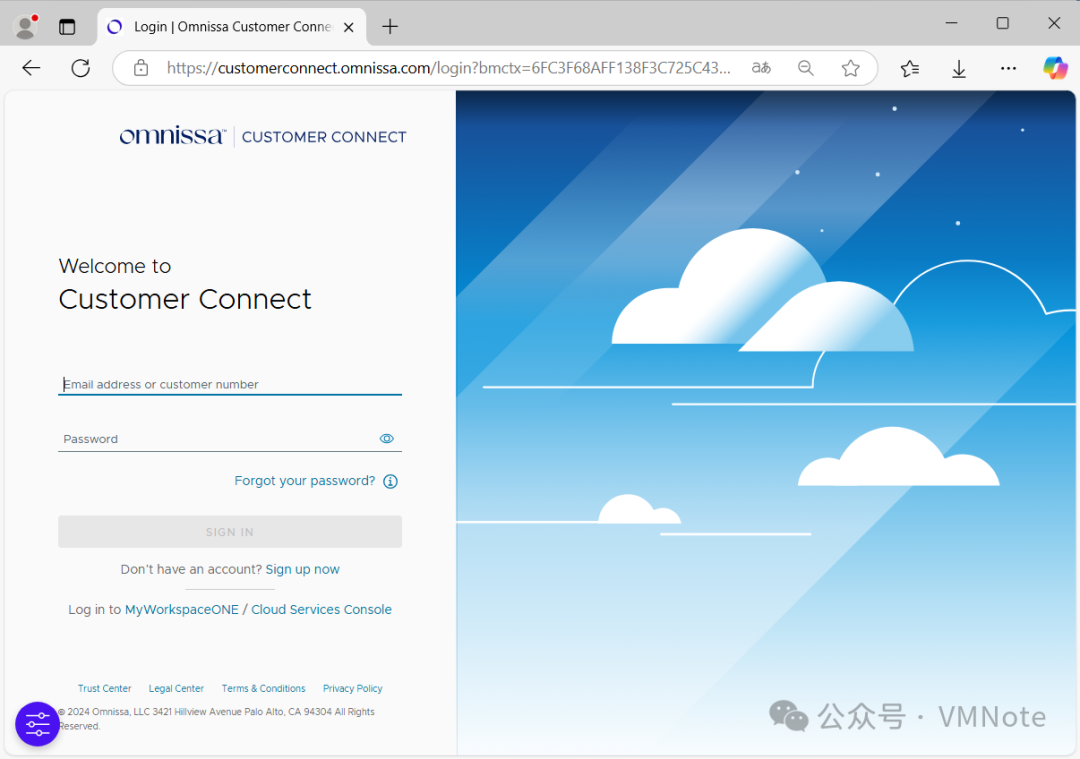View site information lock icon
This screenshot has width=1080, height=759.
tap(141, 67)
